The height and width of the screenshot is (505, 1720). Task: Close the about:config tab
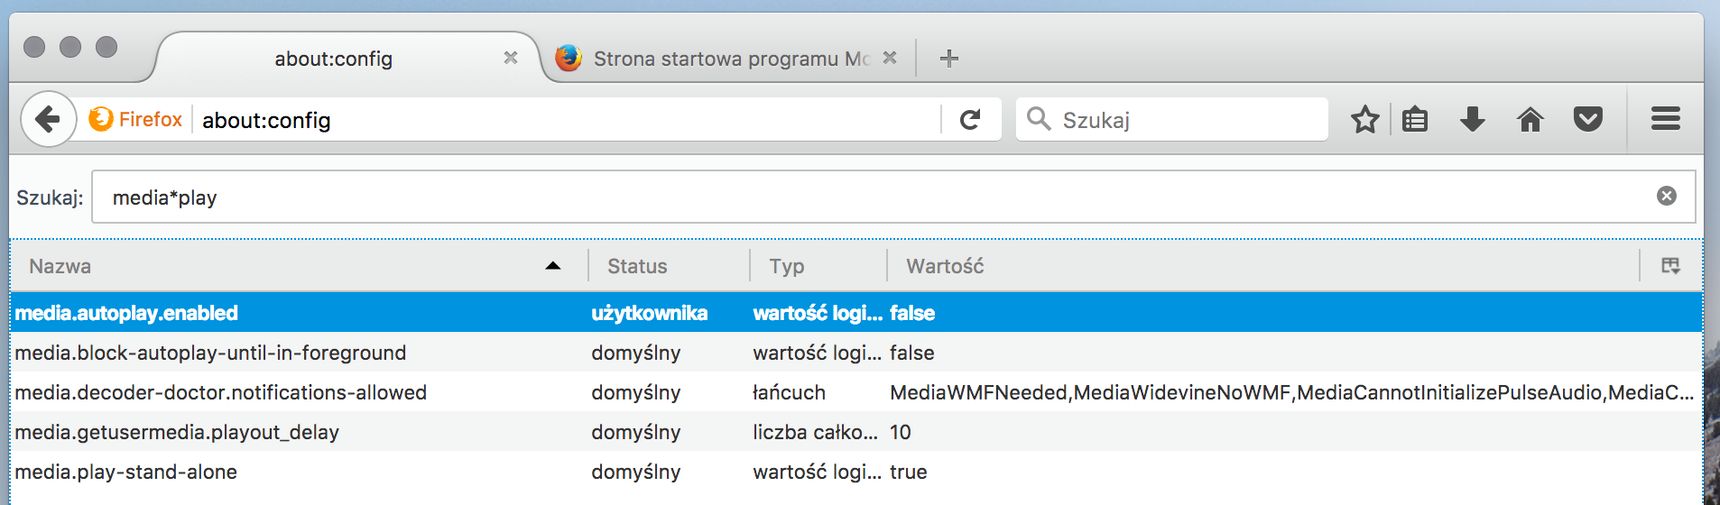511,58
